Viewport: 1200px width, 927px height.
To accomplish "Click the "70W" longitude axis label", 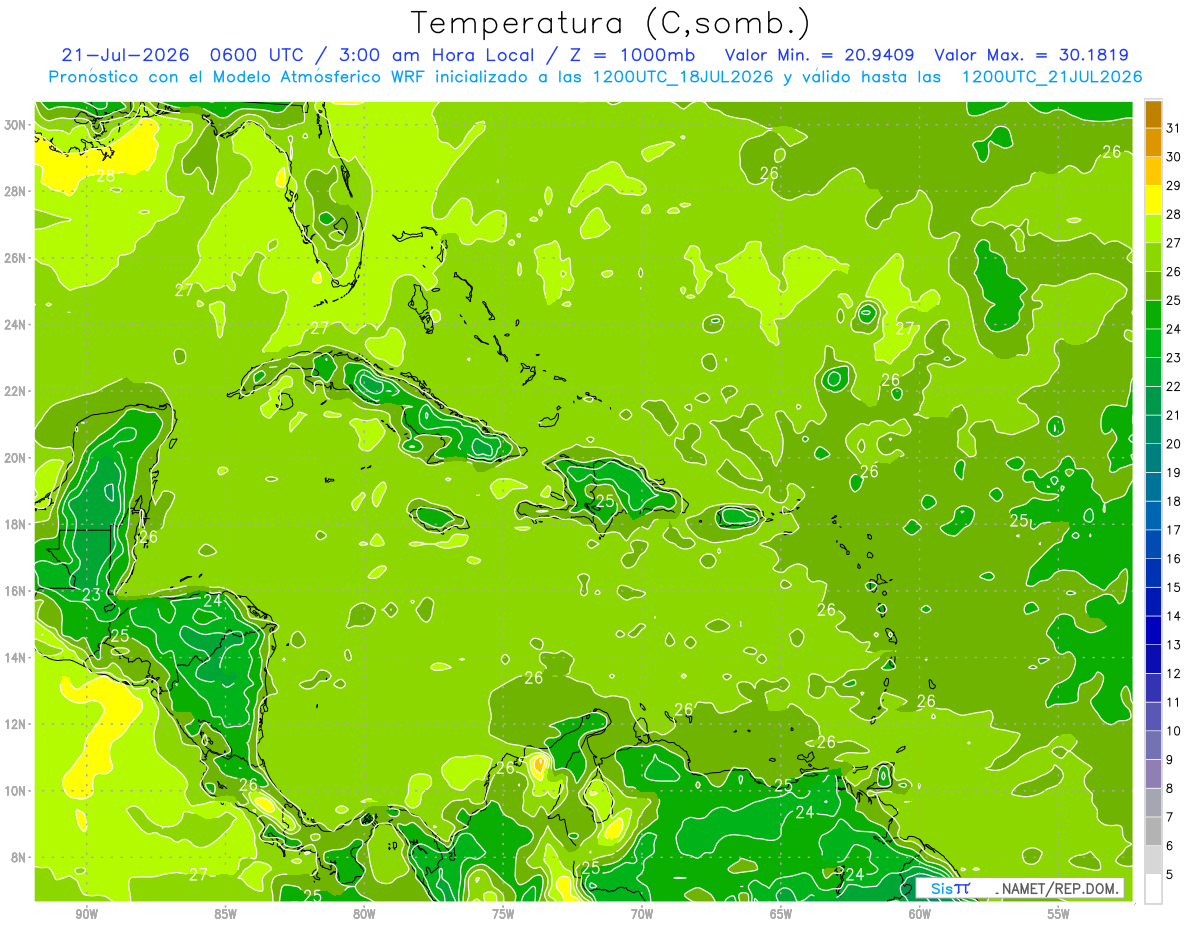I will 642,913.
